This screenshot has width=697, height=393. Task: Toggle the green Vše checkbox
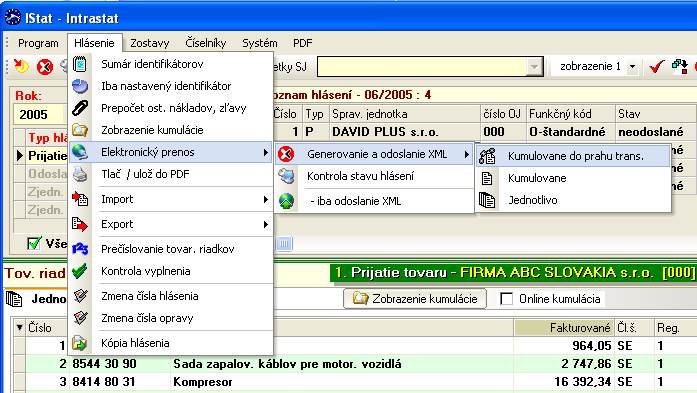(x=34, y=243)
